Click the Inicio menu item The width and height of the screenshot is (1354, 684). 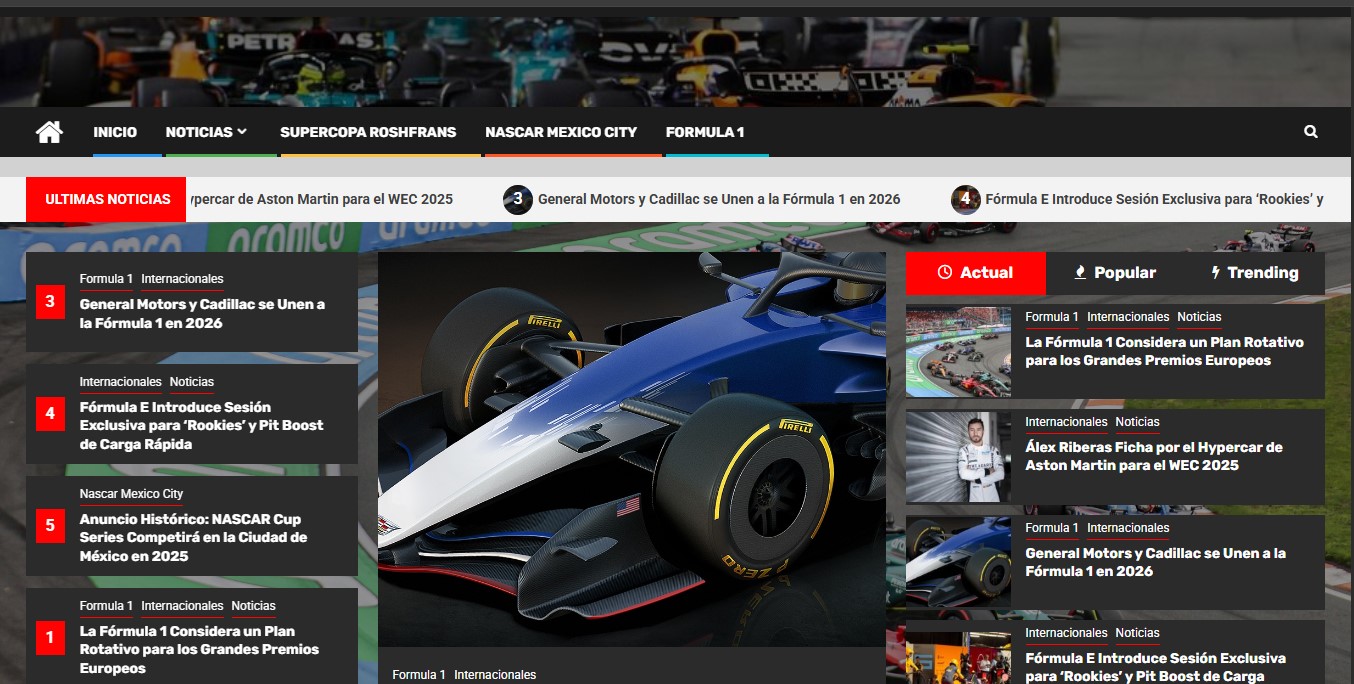click(115, 132)
